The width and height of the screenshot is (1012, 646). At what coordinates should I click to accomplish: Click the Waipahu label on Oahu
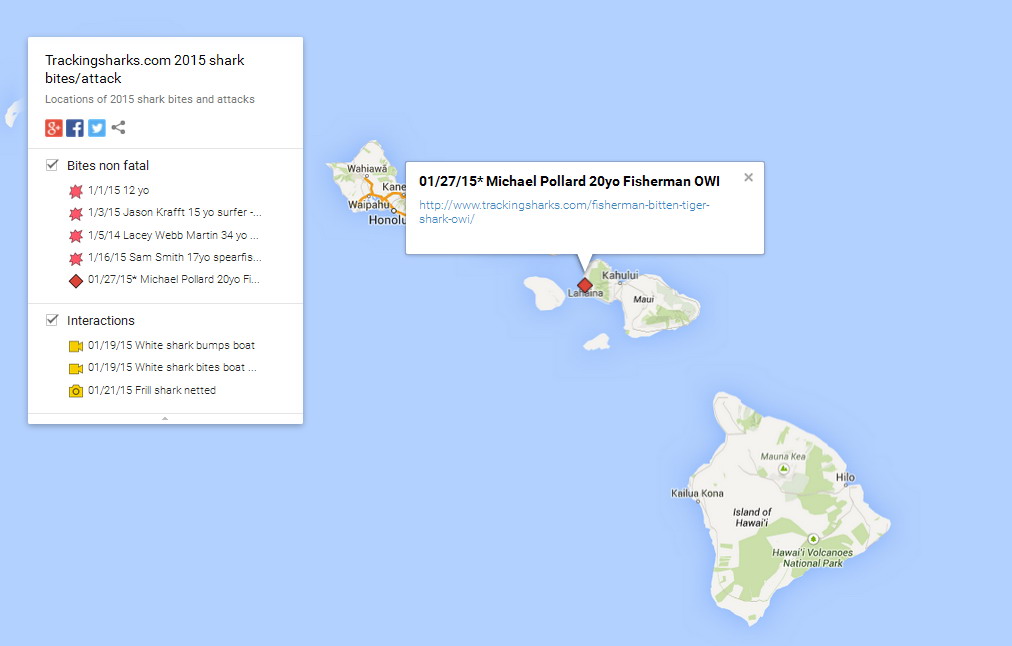369,205
